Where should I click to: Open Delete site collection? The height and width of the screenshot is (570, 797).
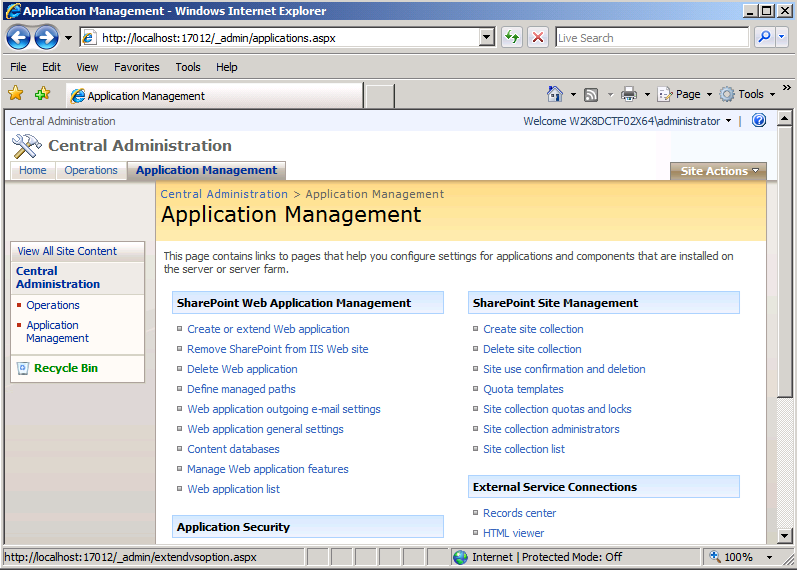(x=532, y=349)
